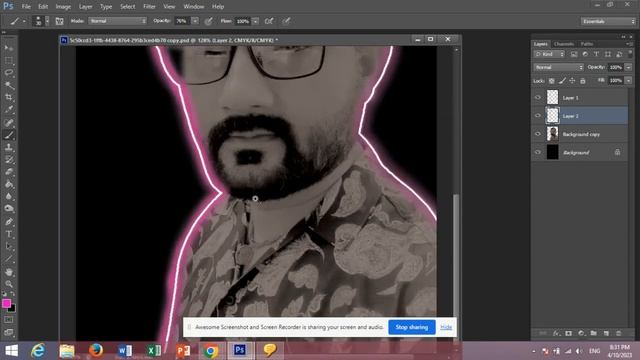
Task: Click Stop sharing button
Action: (411, 327)
